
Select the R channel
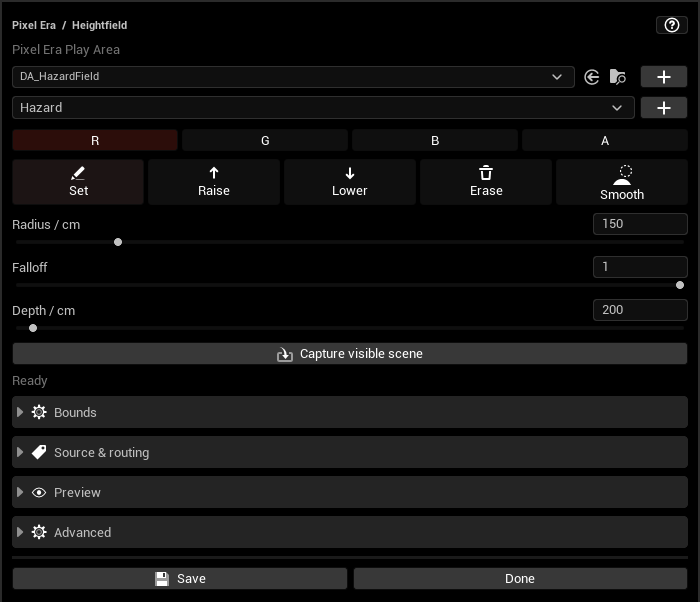click(95, 141)
